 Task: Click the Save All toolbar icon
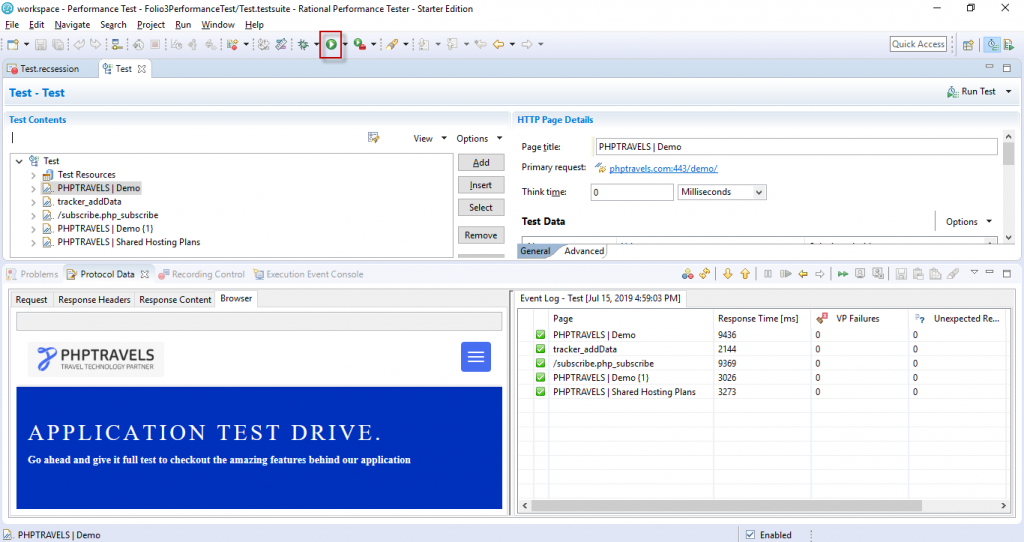[x=58, y=44]
